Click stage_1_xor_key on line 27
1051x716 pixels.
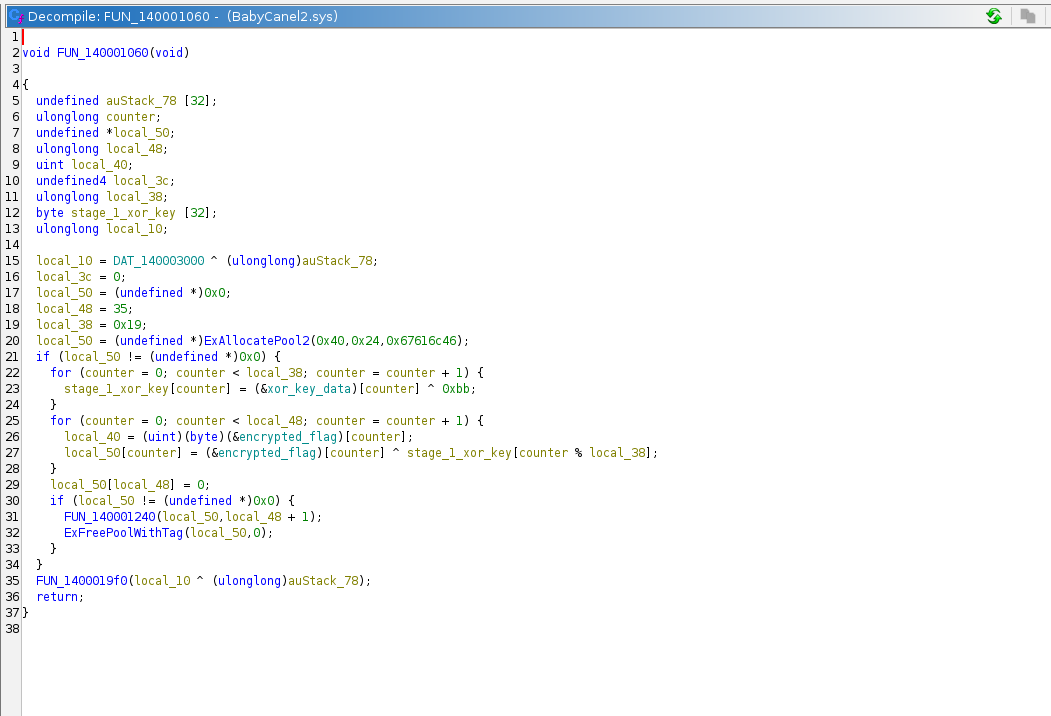459,453
